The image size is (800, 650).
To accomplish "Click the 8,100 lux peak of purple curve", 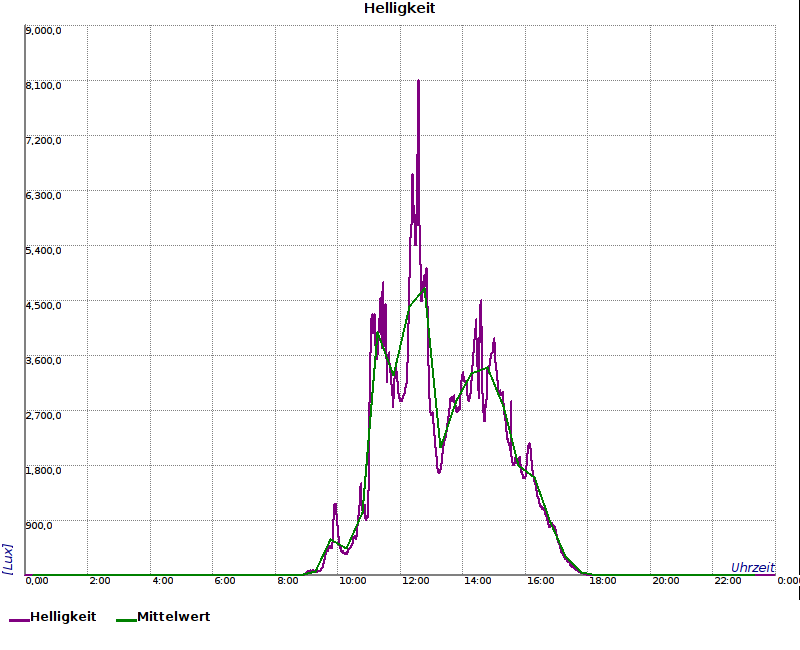I will point(418,81).
